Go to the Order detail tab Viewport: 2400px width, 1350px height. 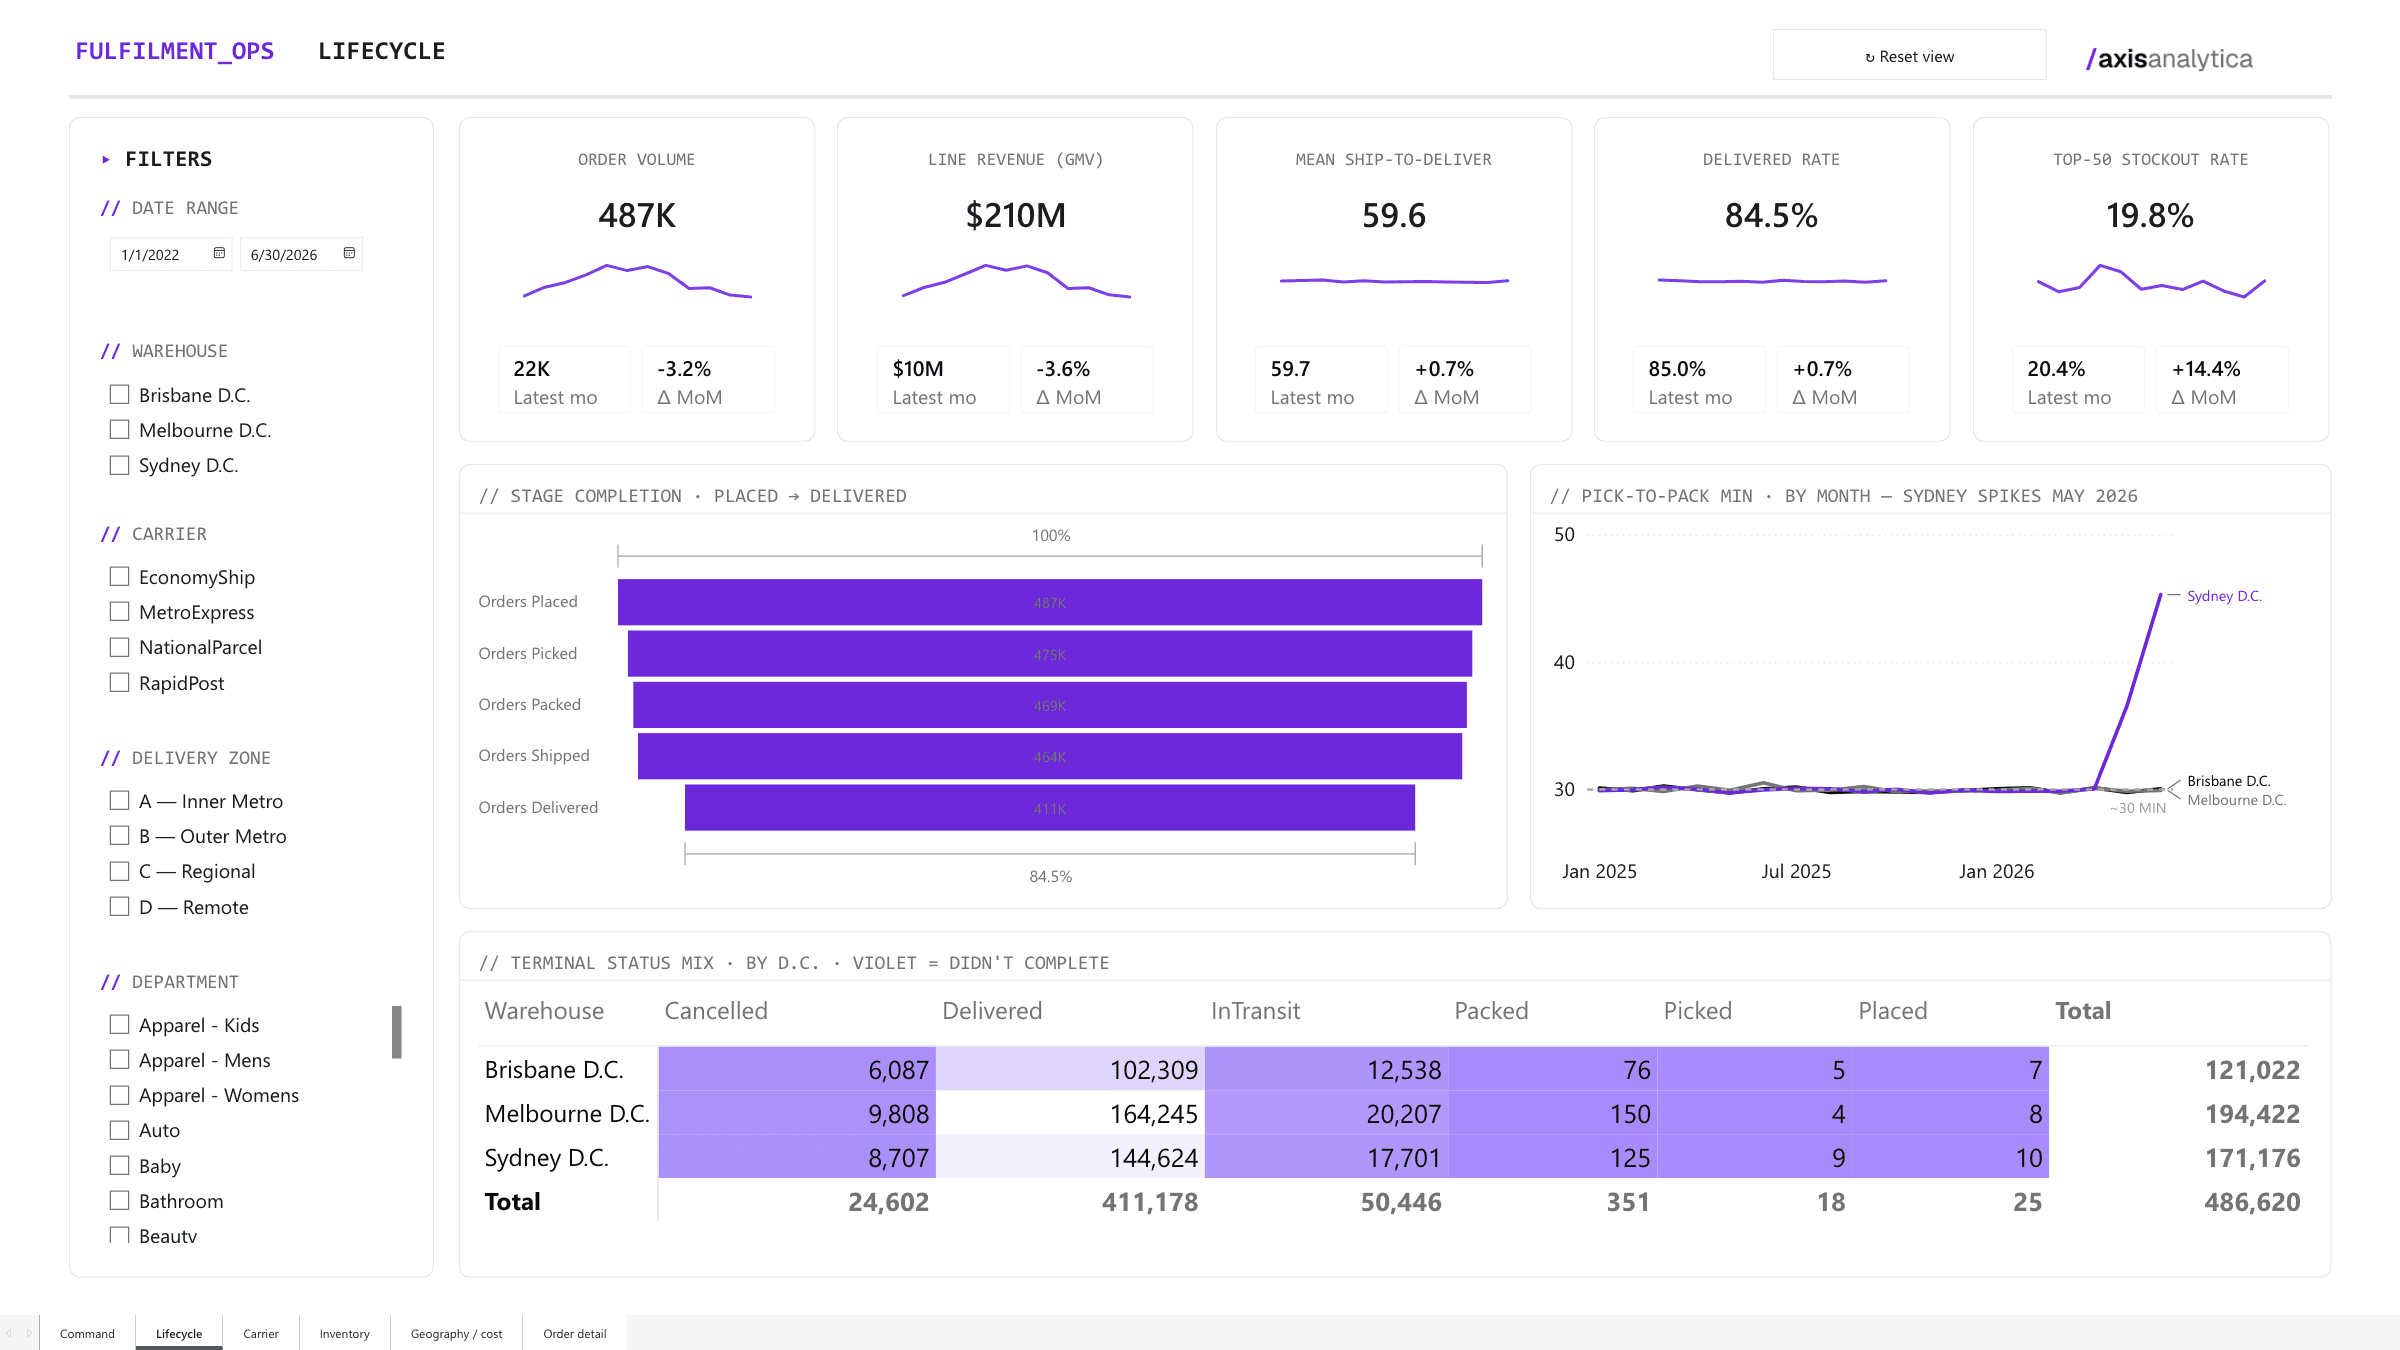(x=575, y=1333)
